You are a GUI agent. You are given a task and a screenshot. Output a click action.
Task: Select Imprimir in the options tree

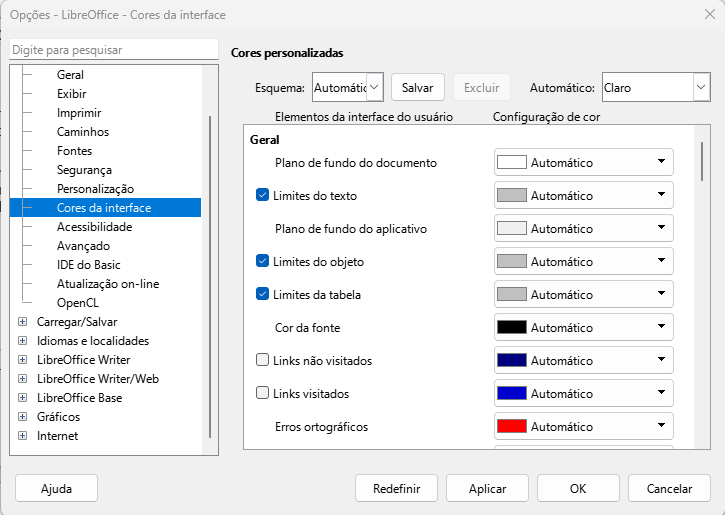click(x=79, y=112)
